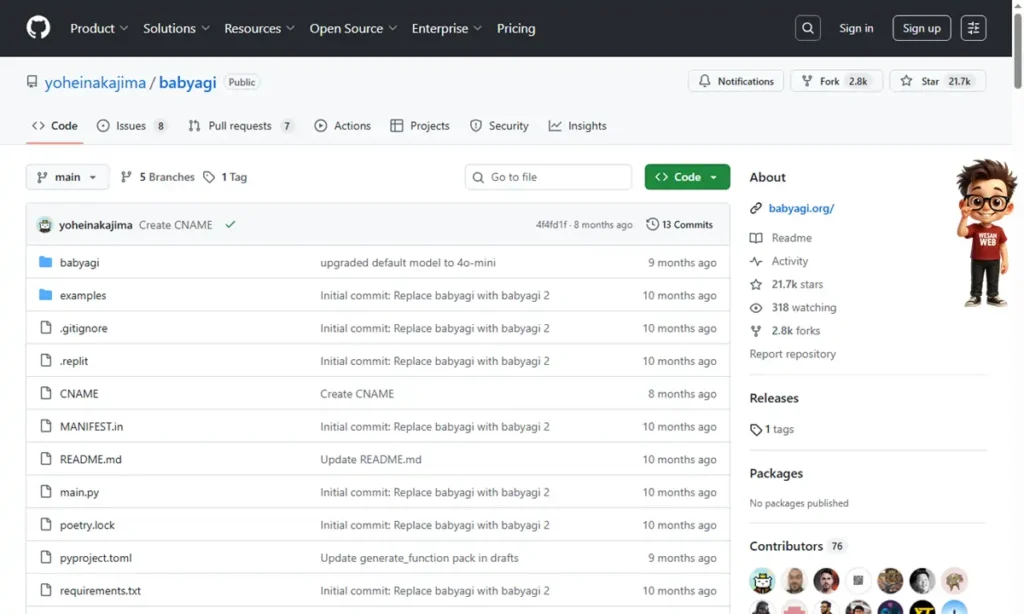Click Report repository

click(x=792, y=353)
